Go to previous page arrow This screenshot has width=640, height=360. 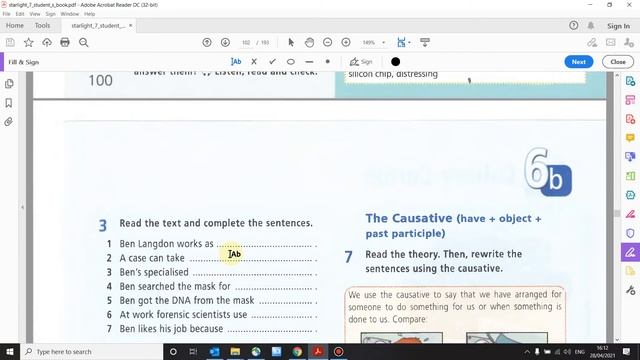tap(207, 42)
